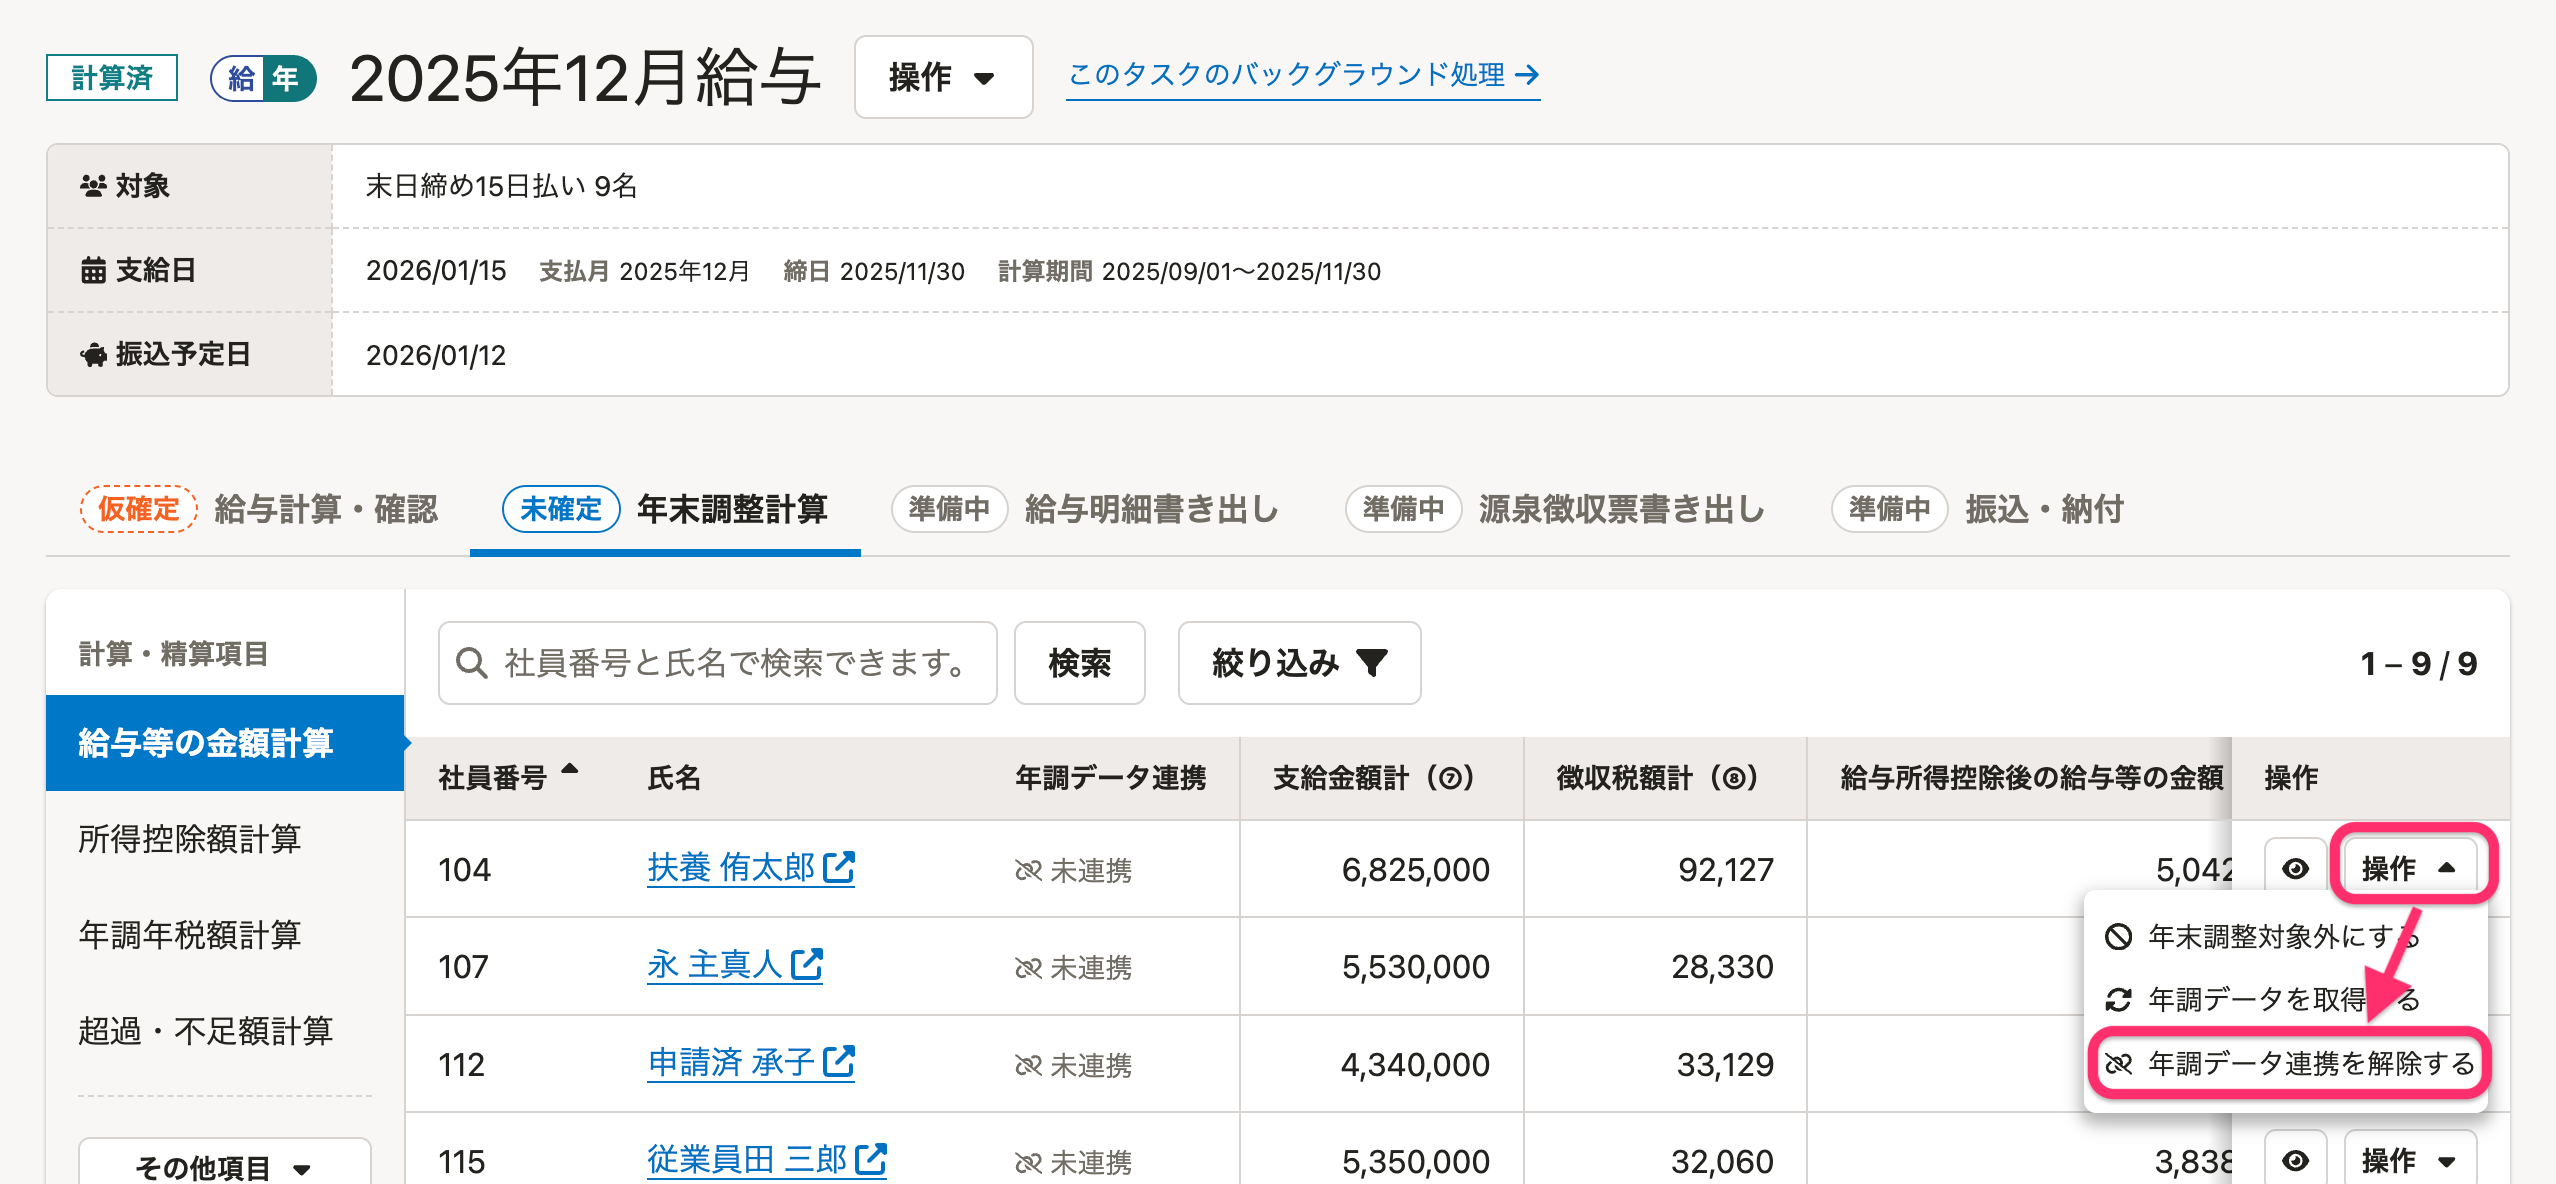Expand the その他項目 dropdown in sidebar
This screenshot has width=2556, height=1184.
coord(224,1166)
